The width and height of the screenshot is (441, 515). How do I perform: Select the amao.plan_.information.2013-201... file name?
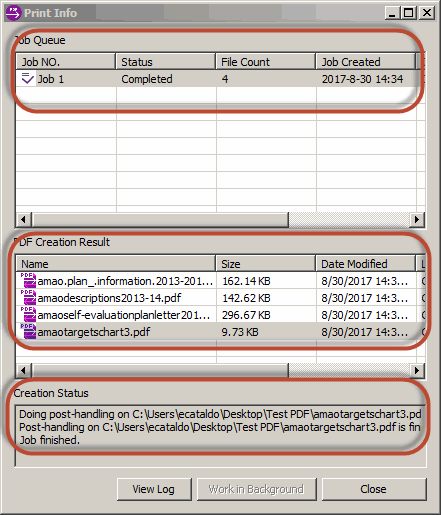point(125,281)
